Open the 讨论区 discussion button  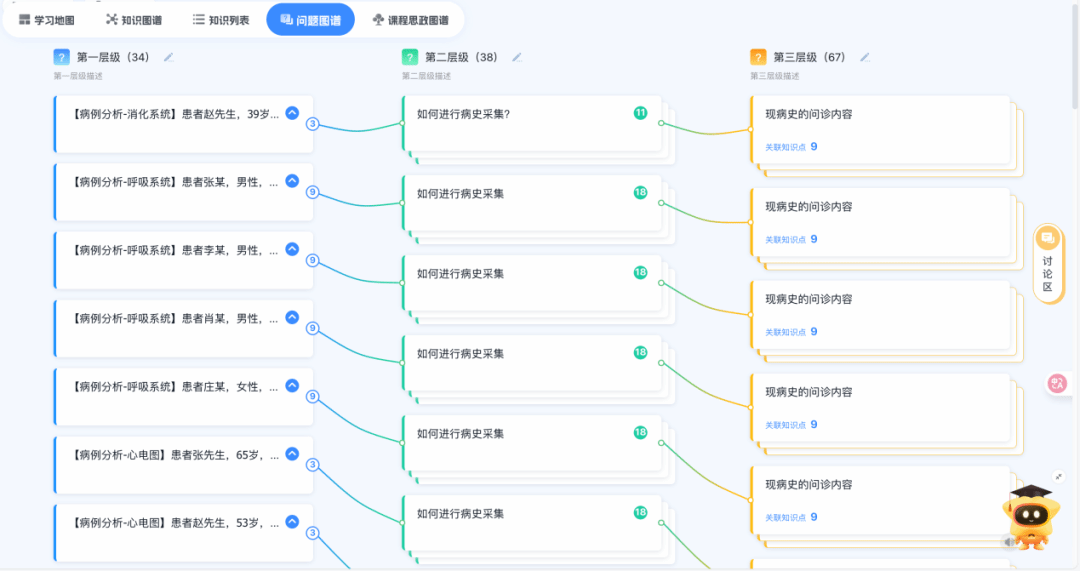[1048, 263]
